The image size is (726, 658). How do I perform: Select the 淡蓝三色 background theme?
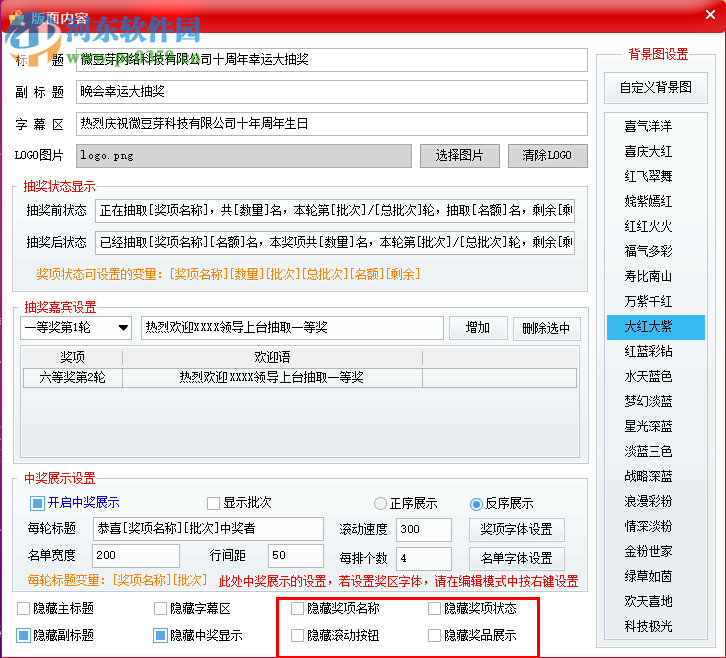pos(656,451)
